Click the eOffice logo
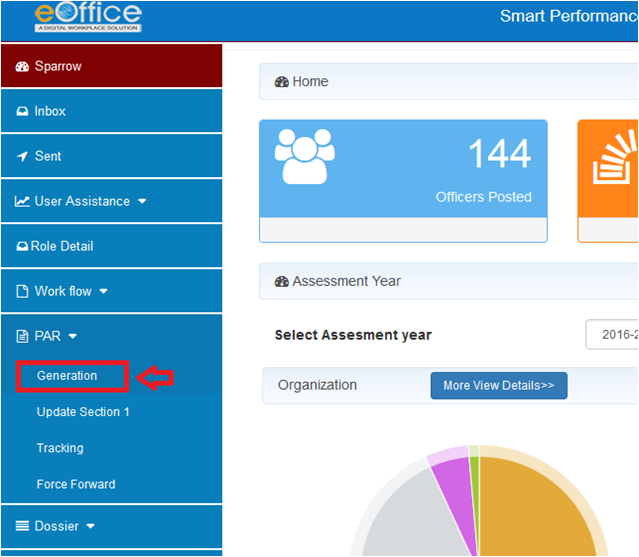 pos(88,17)
